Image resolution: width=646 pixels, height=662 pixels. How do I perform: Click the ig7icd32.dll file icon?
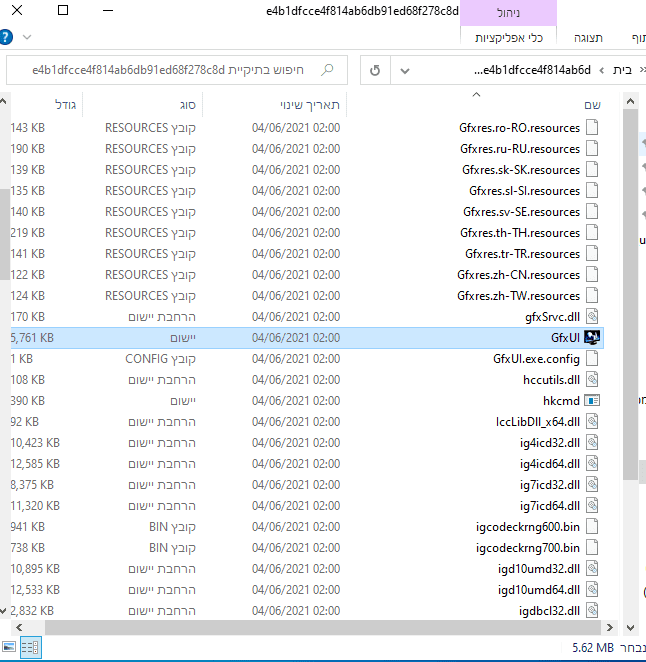click(592, 485)
